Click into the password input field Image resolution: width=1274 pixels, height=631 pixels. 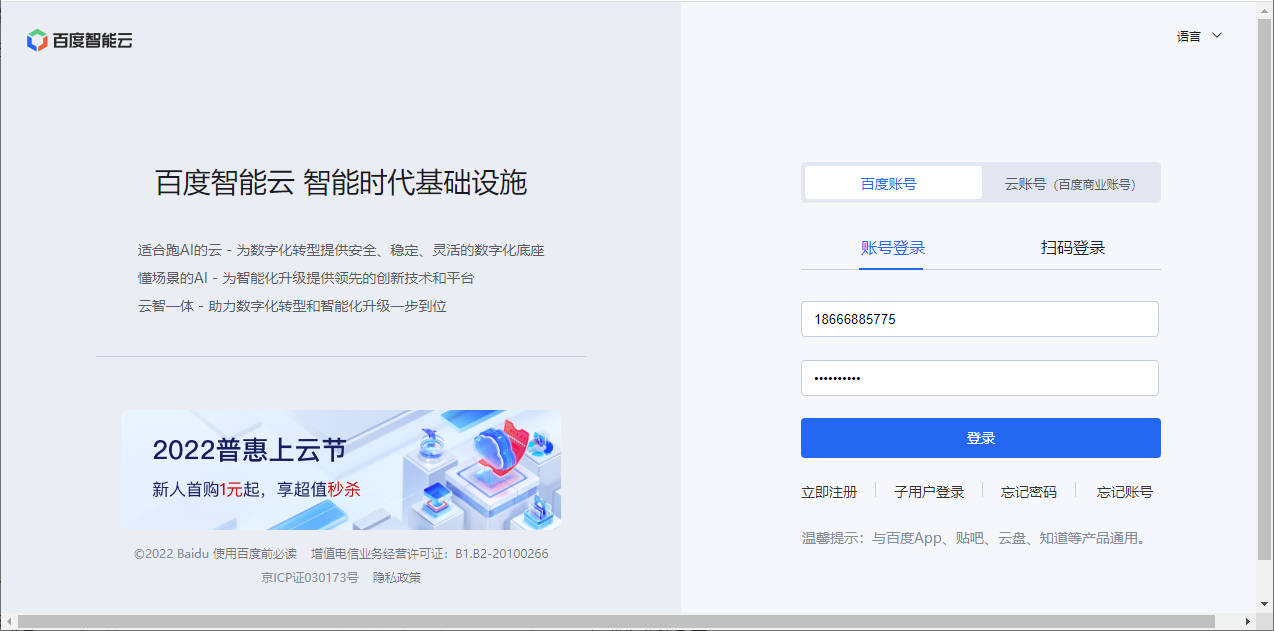pos(980,378)
